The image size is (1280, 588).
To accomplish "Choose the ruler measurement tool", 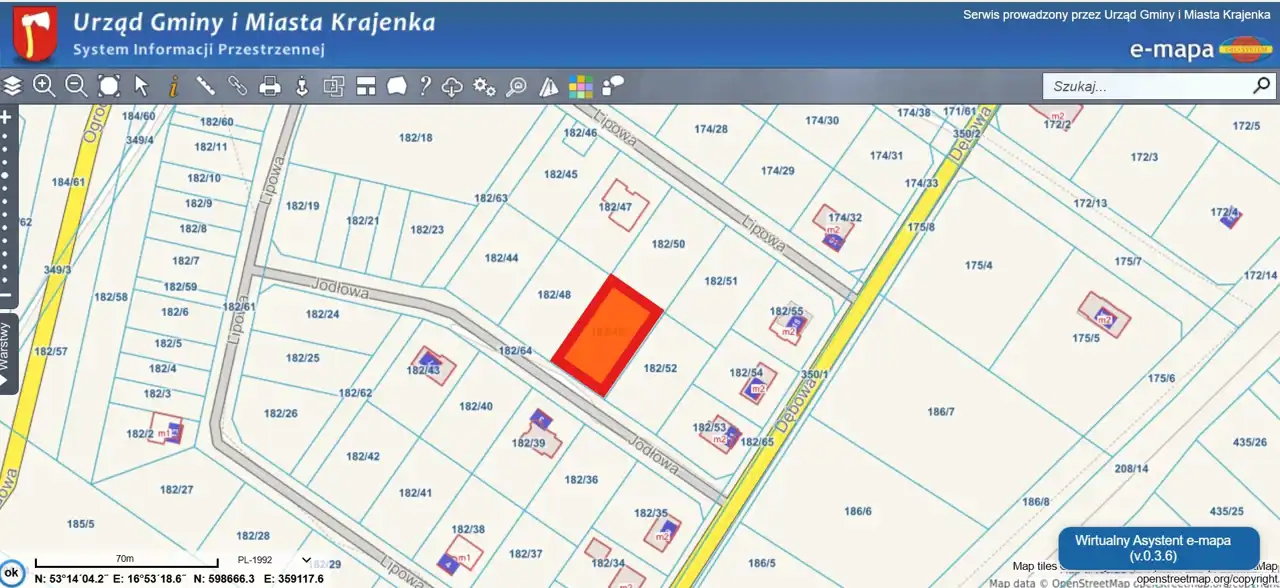I will pos(205,86).
